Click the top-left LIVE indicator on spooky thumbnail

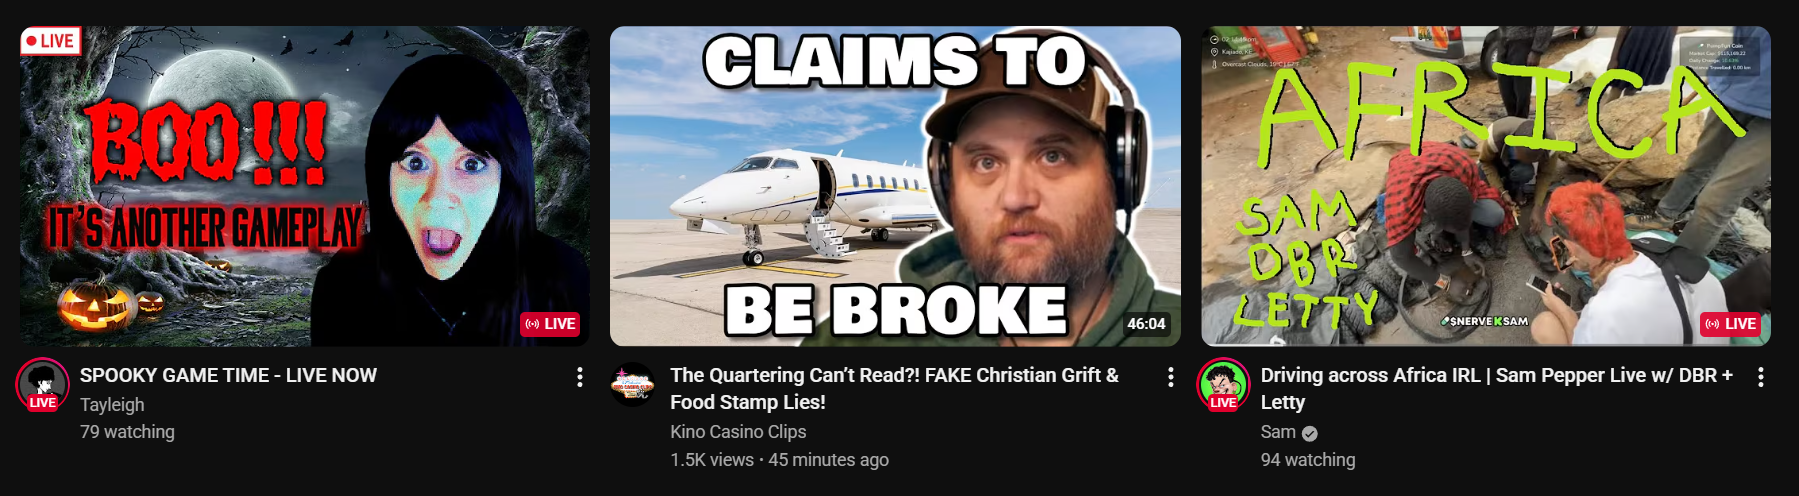[x=50, y=41]
